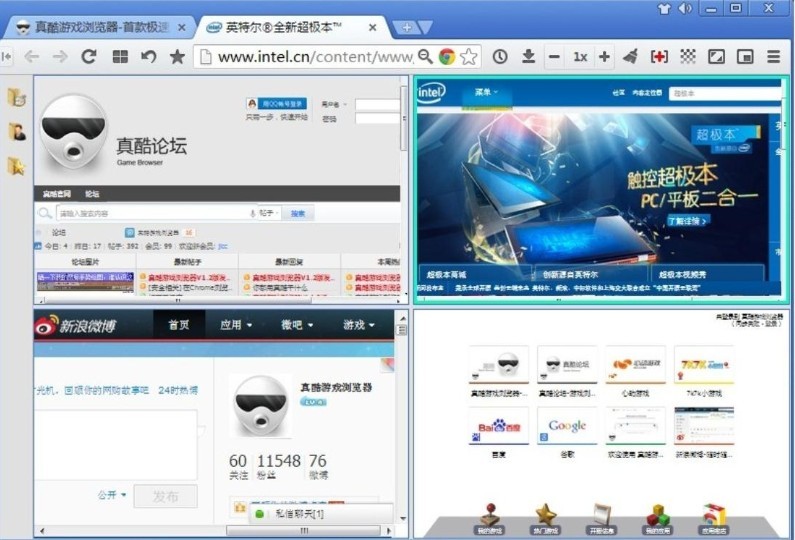Click the 1x zoom level indicator
This screenshot has width=795, height=540.
pyautogui.click(x=579, y=57)
